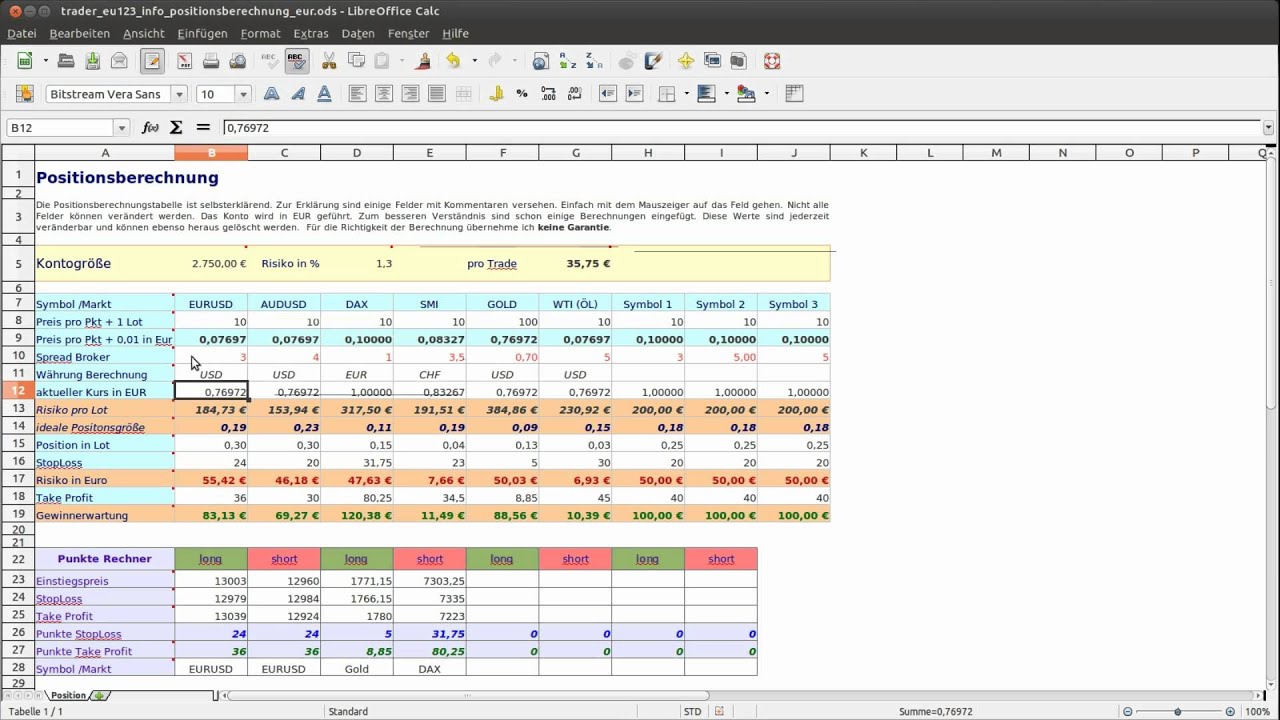Print the file directly
The image size is (1280, 720).
click(x=211, y=61)
